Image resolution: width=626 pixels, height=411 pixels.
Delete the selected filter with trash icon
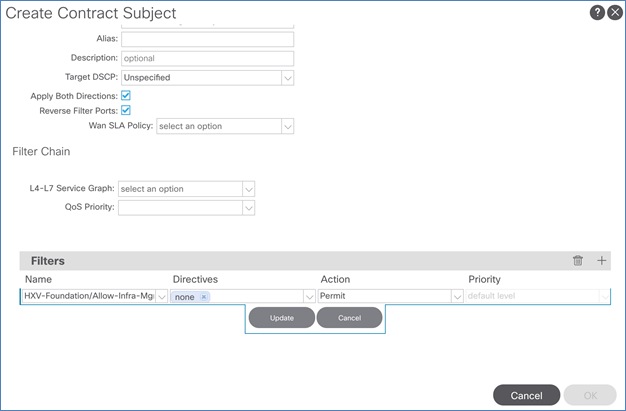pyautogui.click(x=577, y=261)
